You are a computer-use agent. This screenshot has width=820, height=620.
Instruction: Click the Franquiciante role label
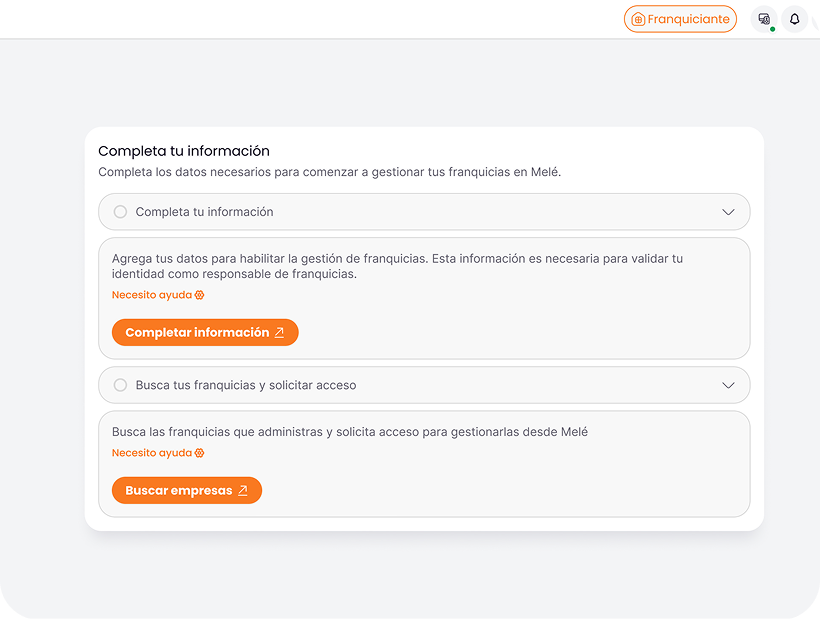click(x=688, y=19)
